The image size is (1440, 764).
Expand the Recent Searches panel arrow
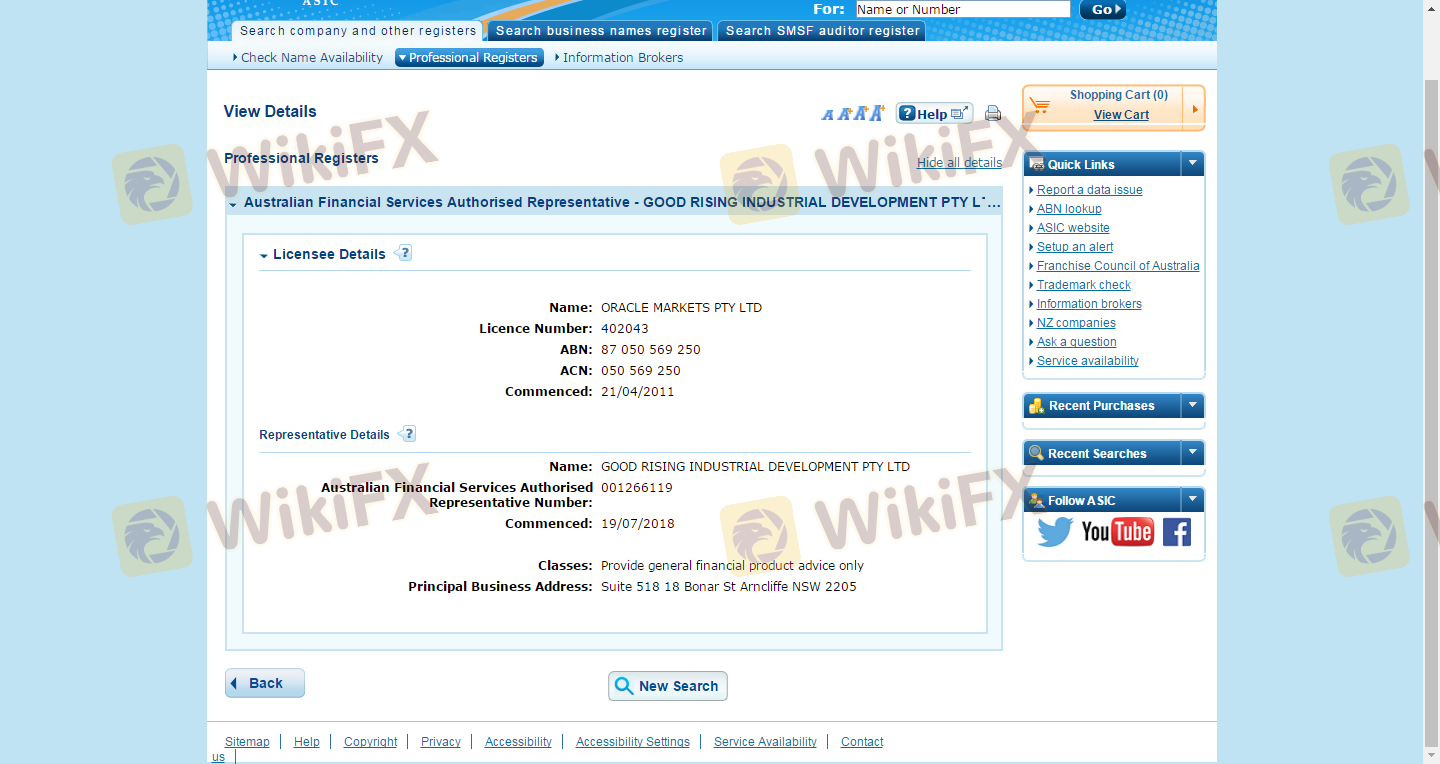pyautogui.click(x=1192, y=454)
